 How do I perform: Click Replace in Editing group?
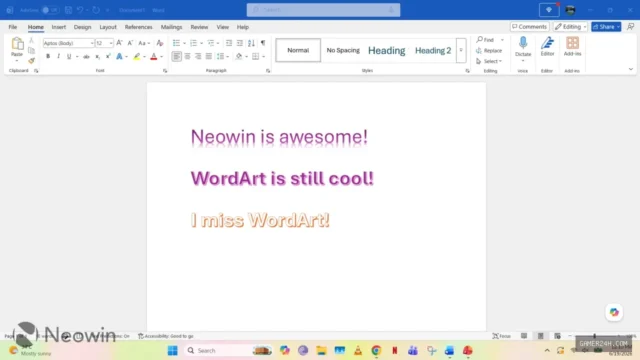coord(489,51)
